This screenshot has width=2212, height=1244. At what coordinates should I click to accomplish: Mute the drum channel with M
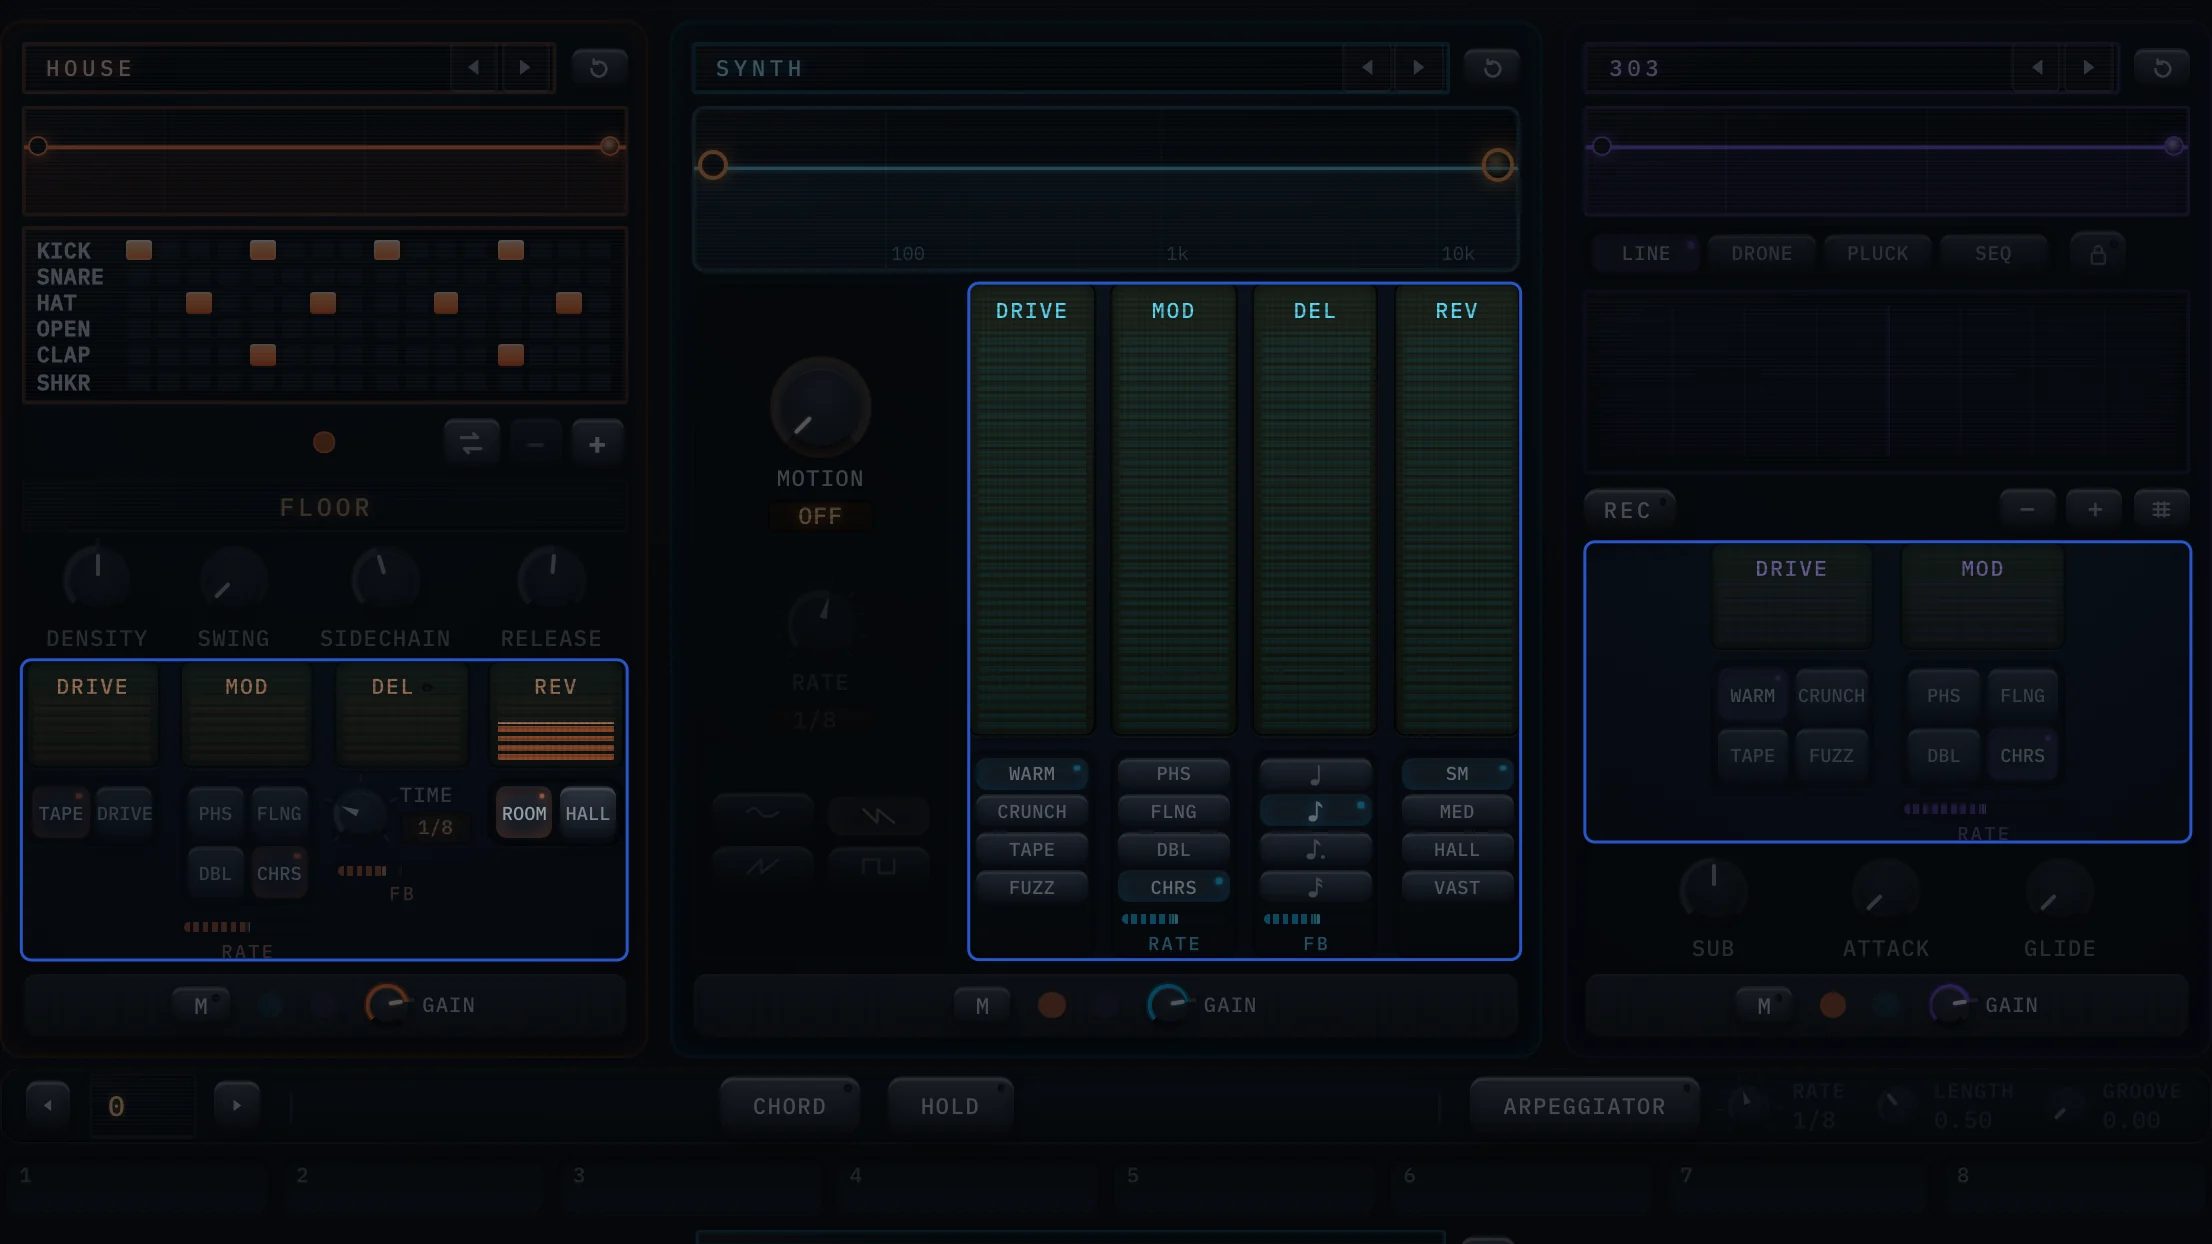pos(201,1006)
